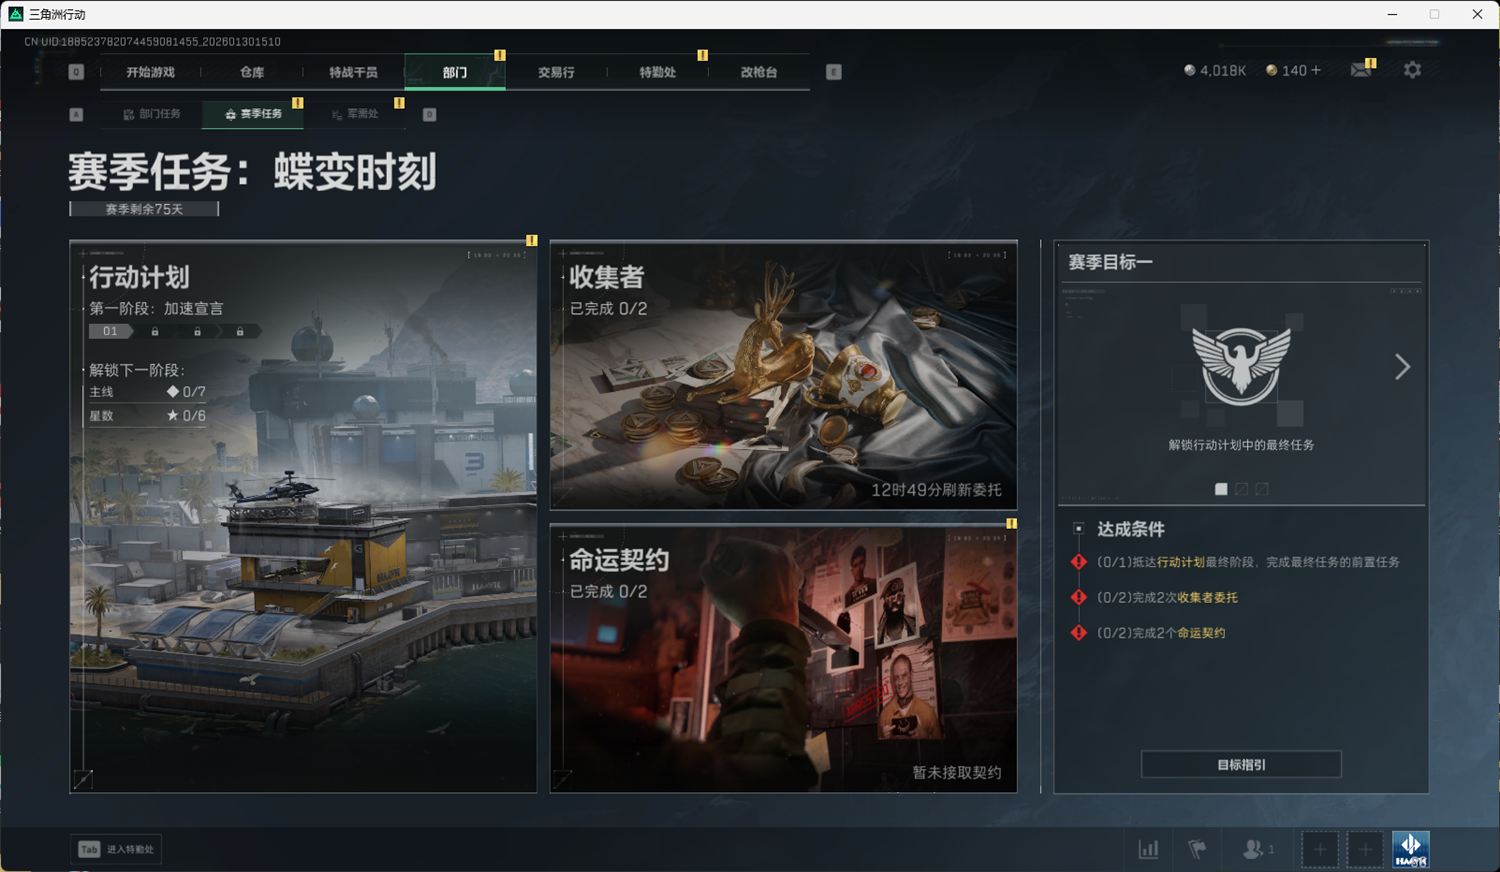This screenshot has height=872, width=1500.
Task: Click Tab 进入特勤处 button
Action: [x=117, y=849]
